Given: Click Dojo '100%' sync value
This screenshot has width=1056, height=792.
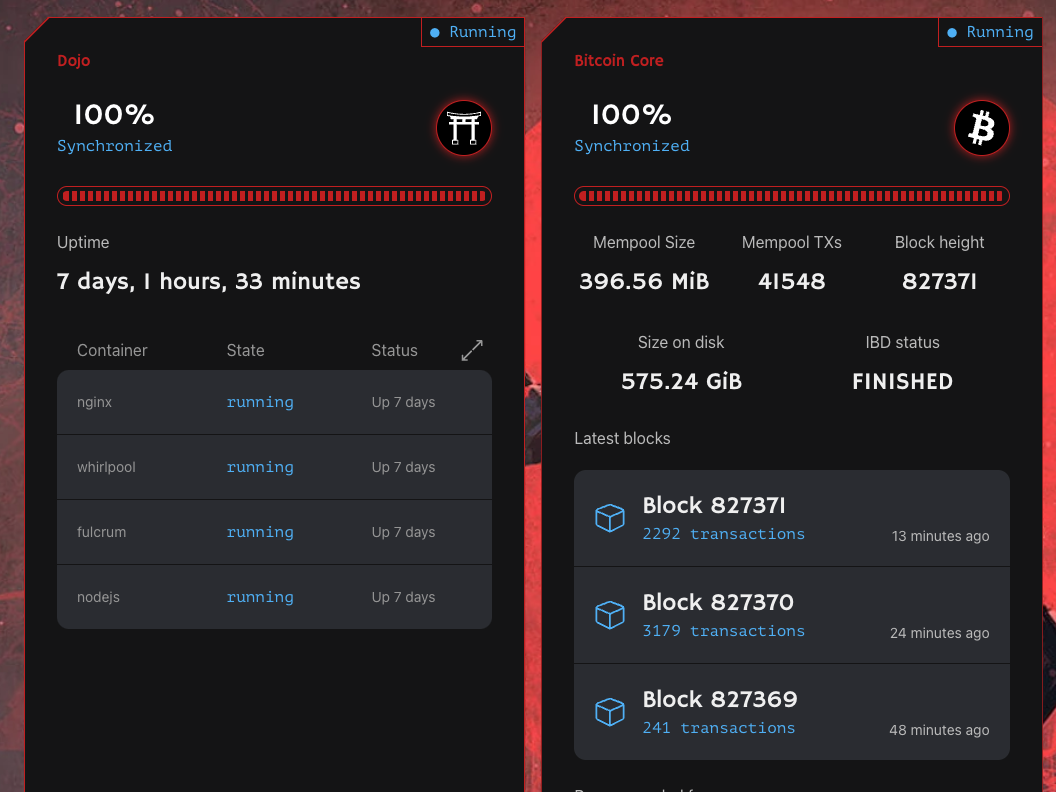Looking at the screenshot, I should [114, 114].
